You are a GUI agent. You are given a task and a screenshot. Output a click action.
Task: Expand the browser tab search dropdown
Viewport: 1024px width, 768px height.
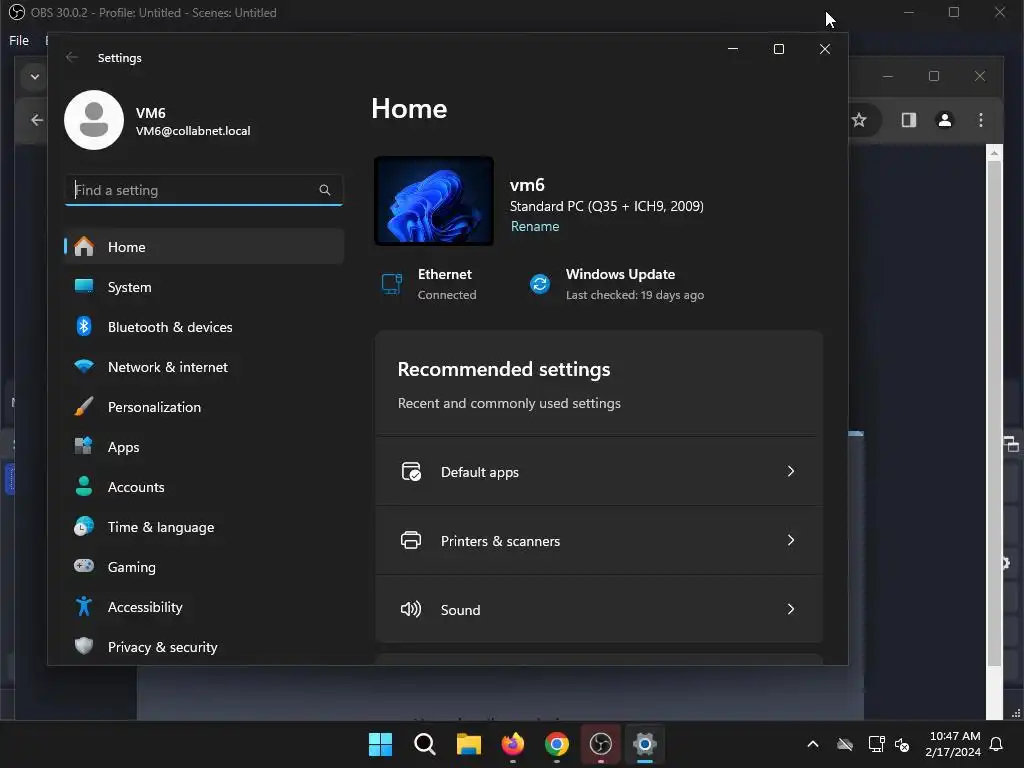[x=35, y=77]
